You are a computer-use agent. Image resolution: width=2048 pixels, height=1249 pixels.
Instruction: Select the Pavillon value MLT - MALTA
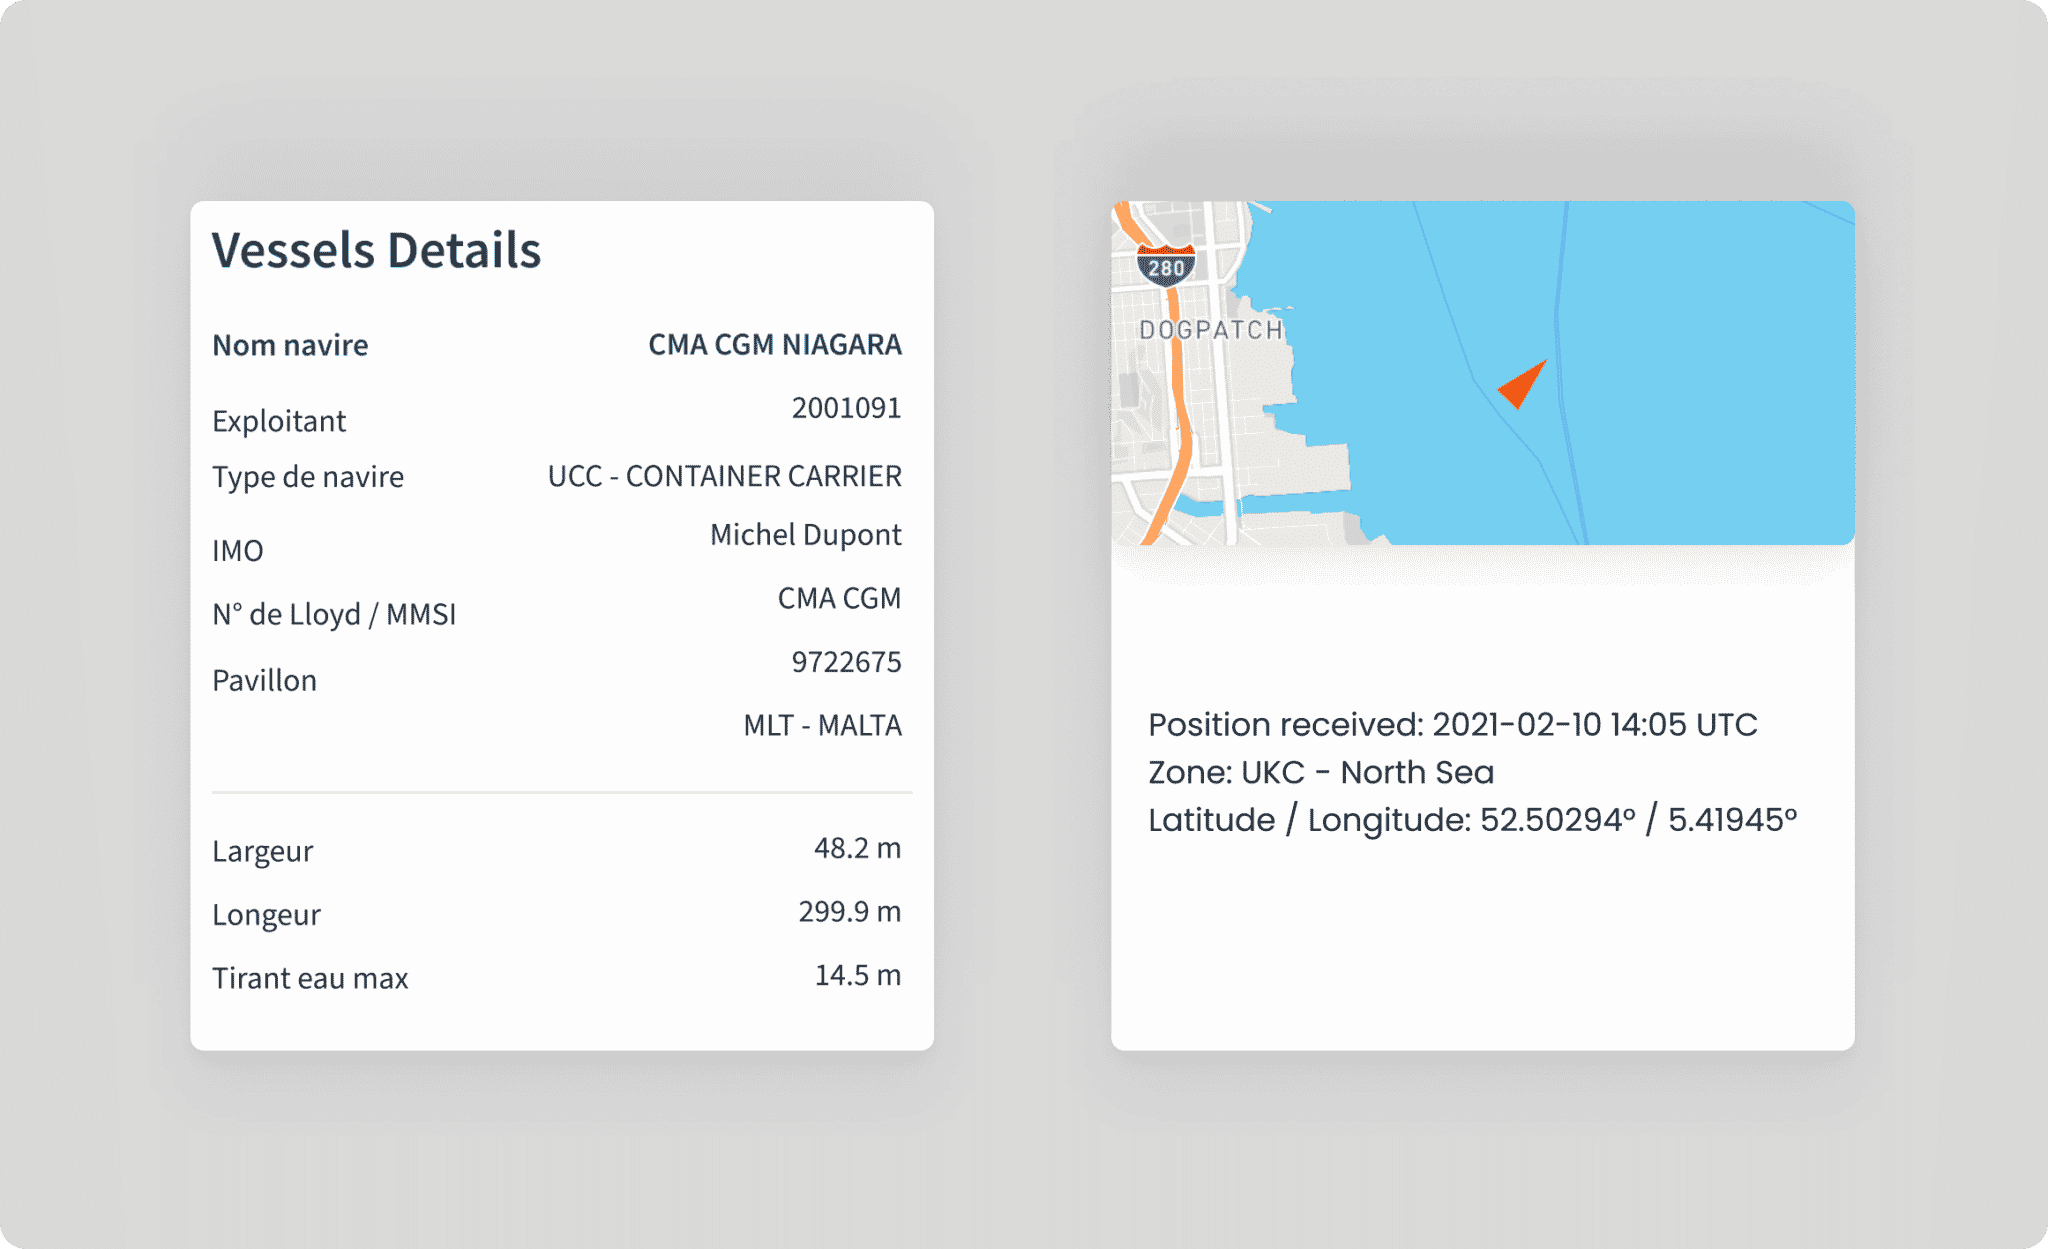[x=822, y=725]
